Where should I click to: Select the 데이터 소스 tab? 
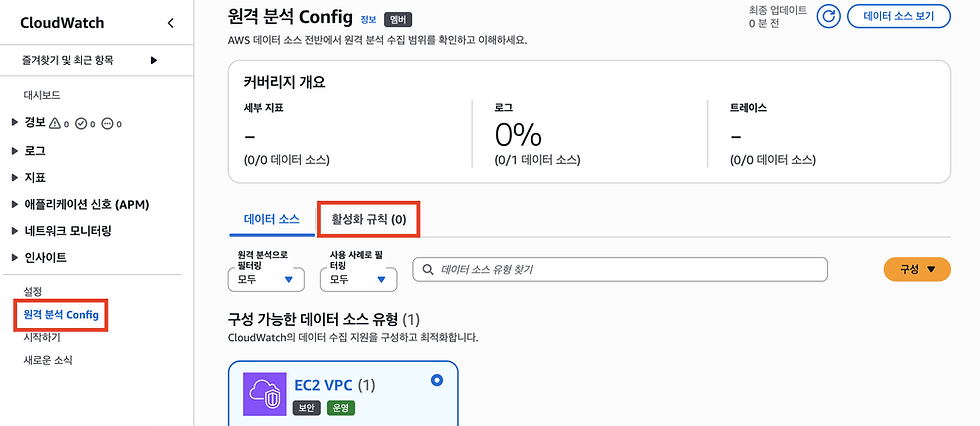(x=272, y=219)
